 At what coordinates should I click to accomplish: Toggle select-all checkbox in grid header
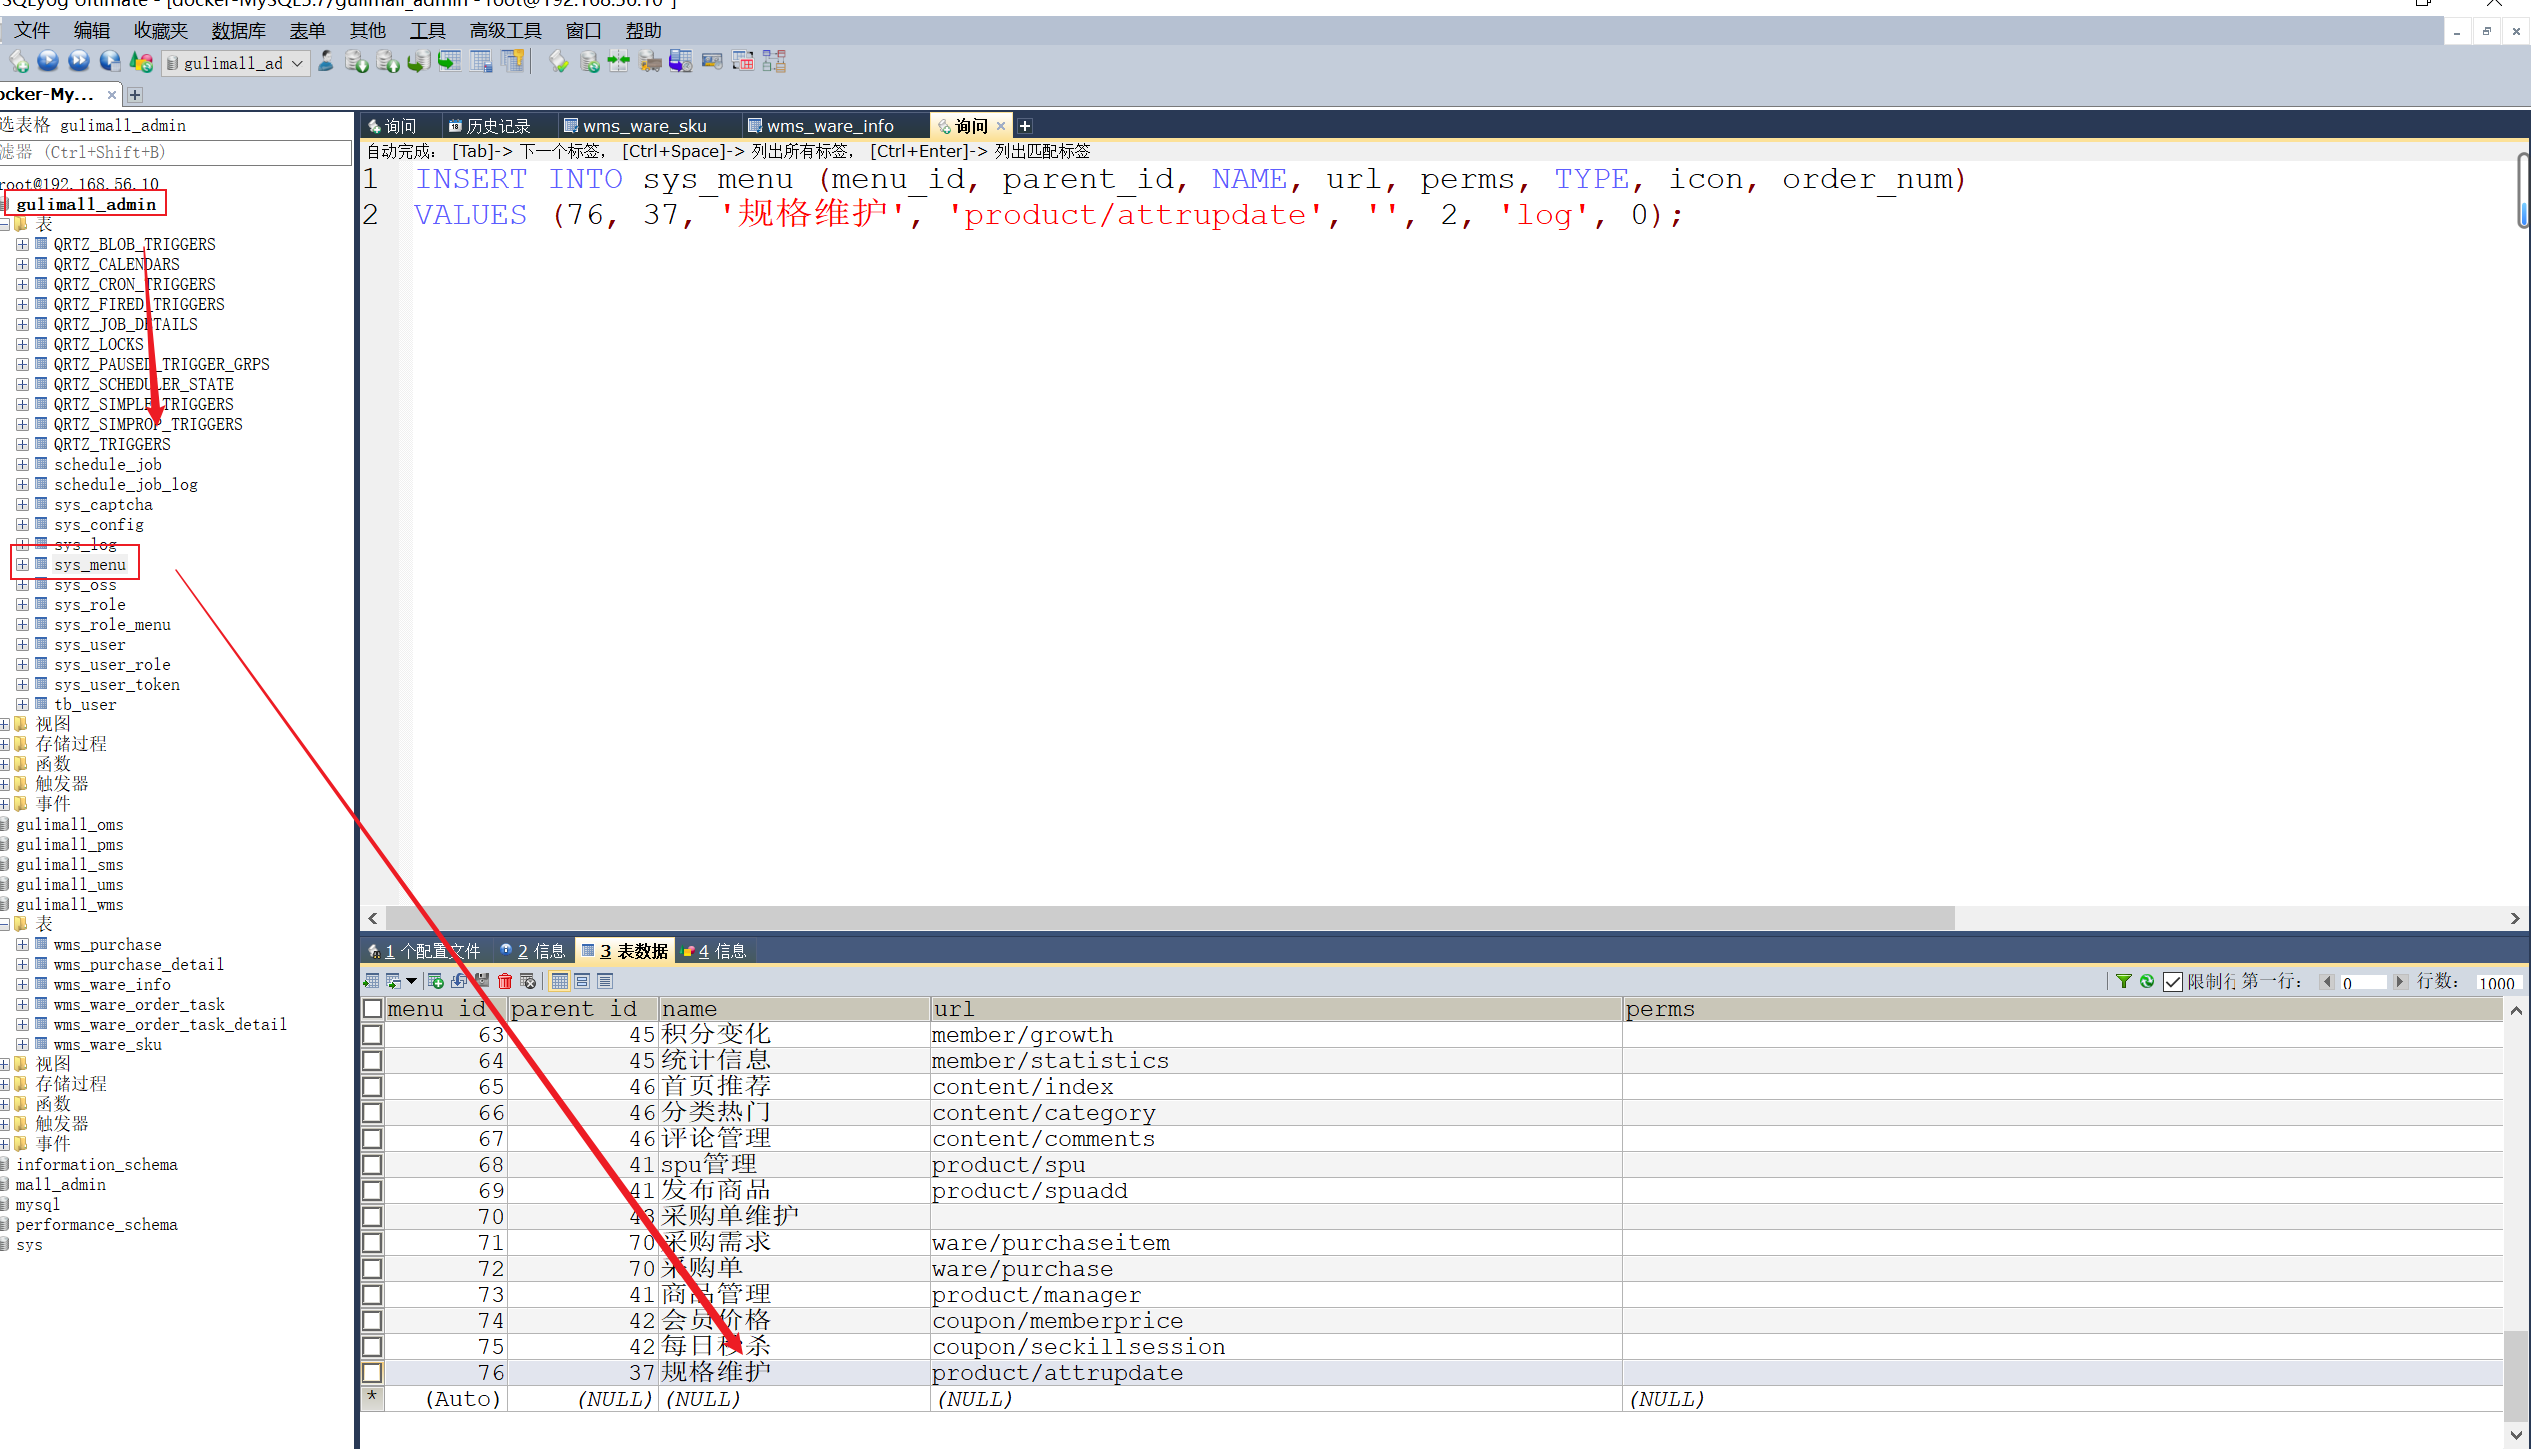[372, 1008]
